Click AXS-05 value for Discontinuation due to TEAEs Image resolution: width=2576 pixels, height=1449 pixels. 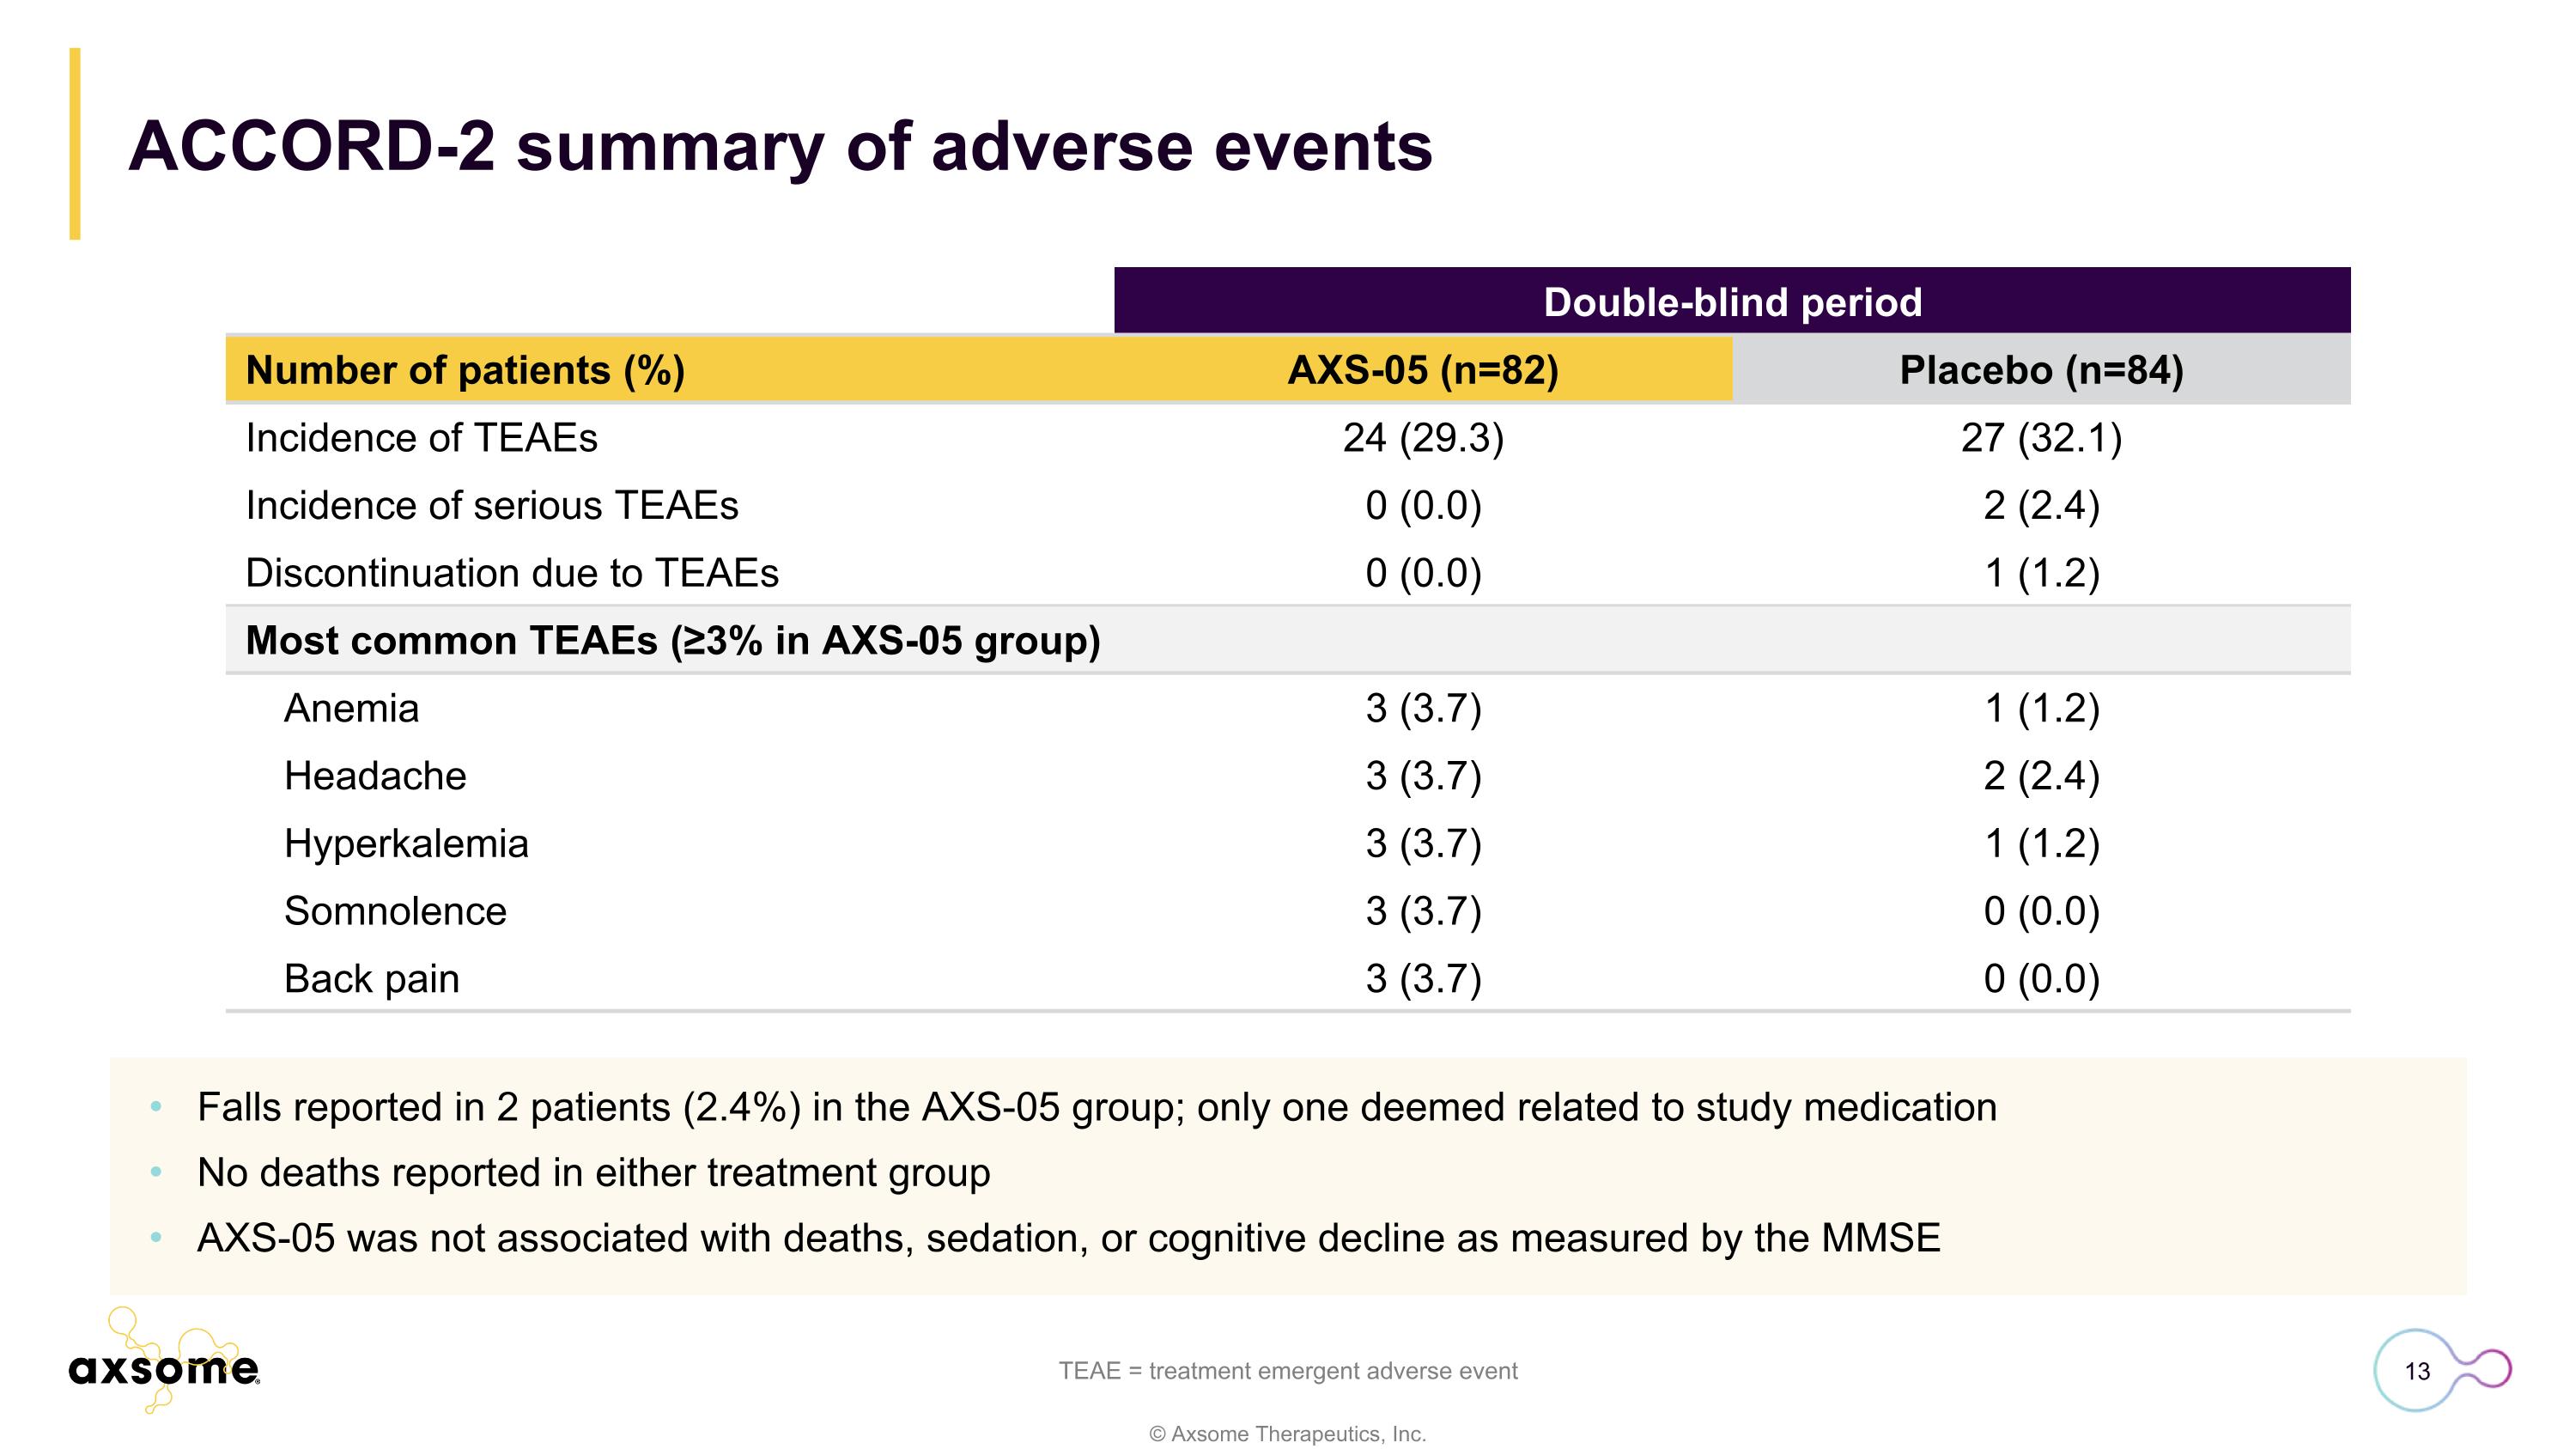coord(1423,573)
